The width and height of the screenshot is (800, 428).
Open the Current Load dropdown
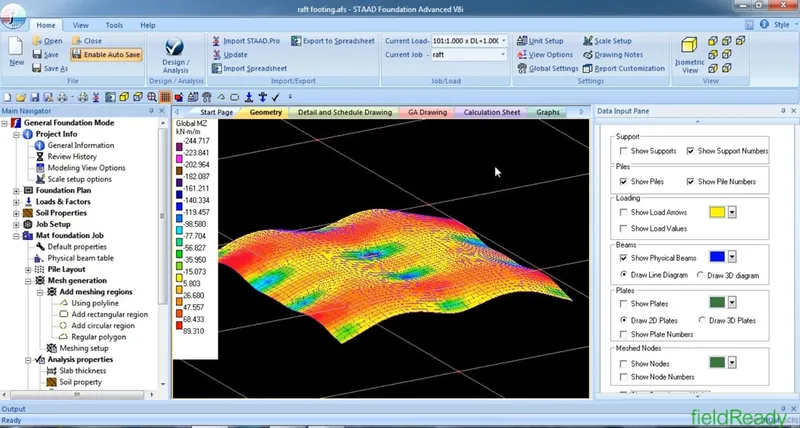click(503, 41)
